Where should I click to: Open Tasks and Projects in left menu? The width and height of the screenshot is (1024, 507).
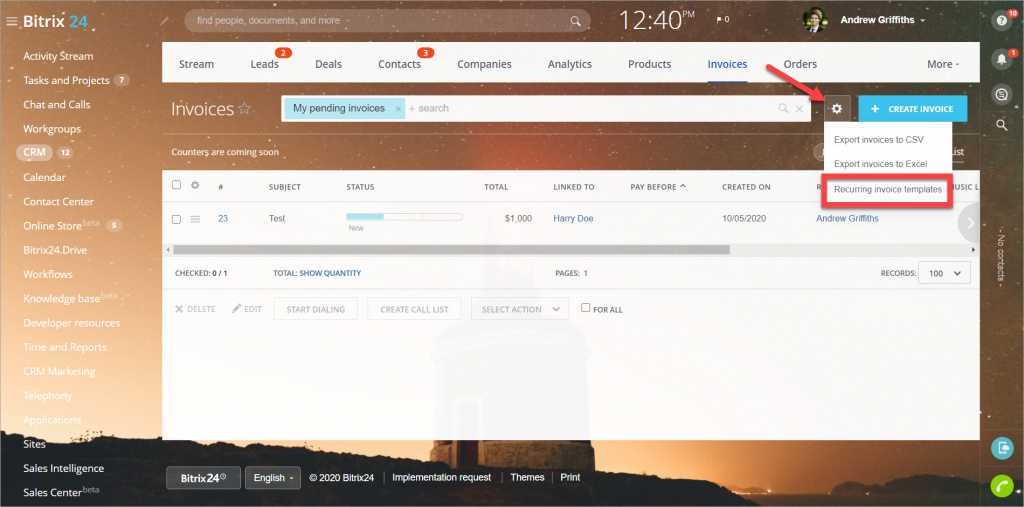[x=66, y=80]
